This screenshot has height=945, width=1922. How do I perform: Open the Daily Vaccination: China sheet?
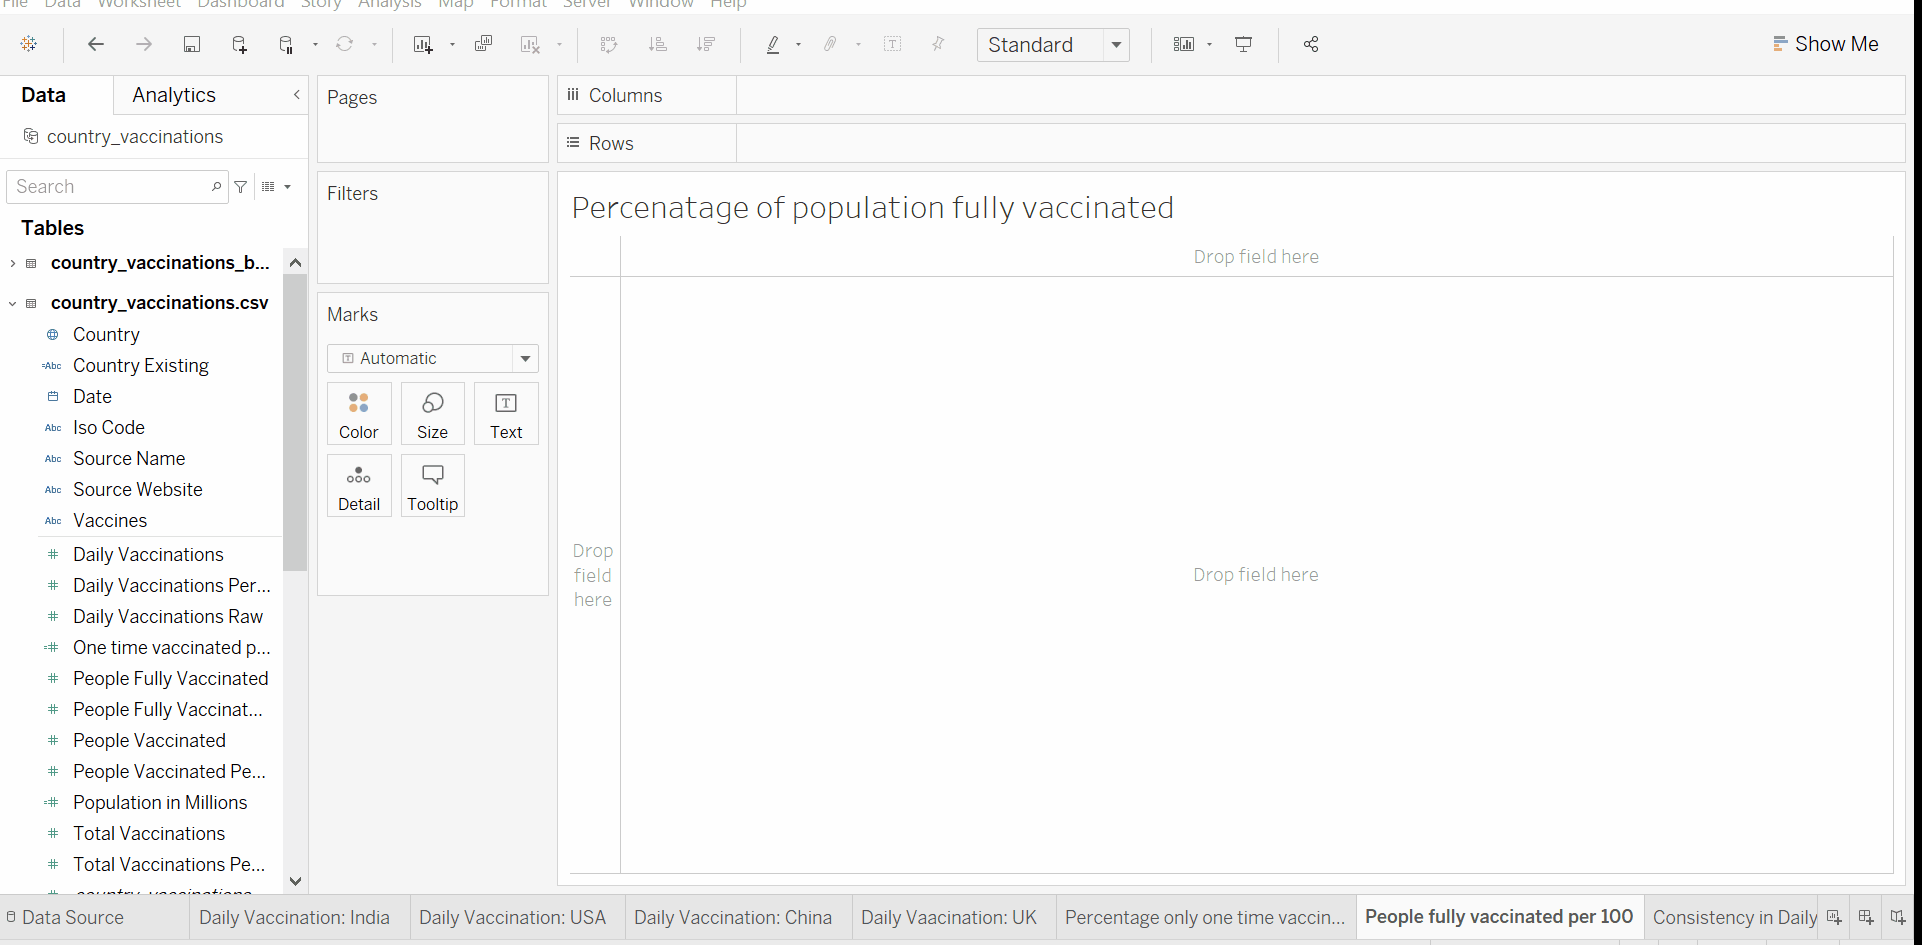(733, 917)
